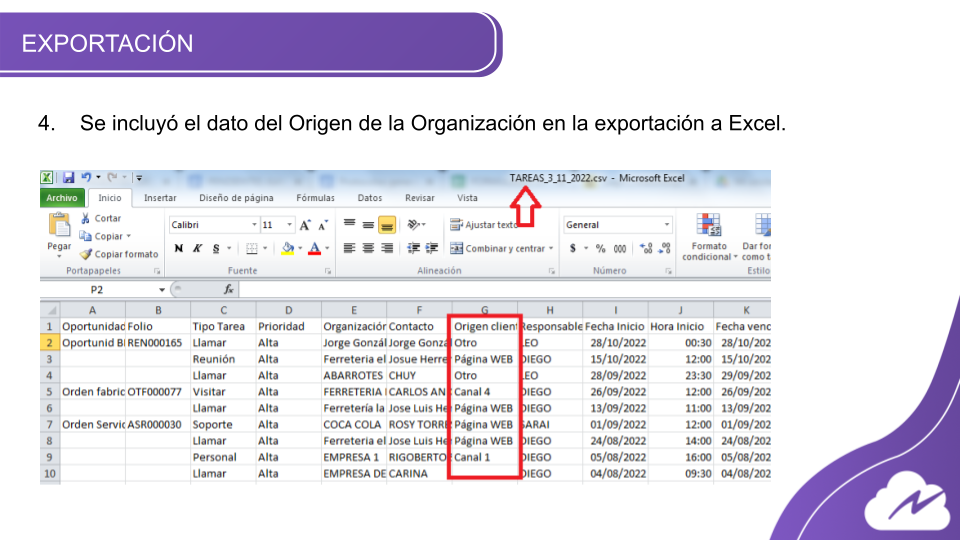Viewport: 960px width, 540px height.
Task: Switch to the Insertar tab
Action: (160, 198)
